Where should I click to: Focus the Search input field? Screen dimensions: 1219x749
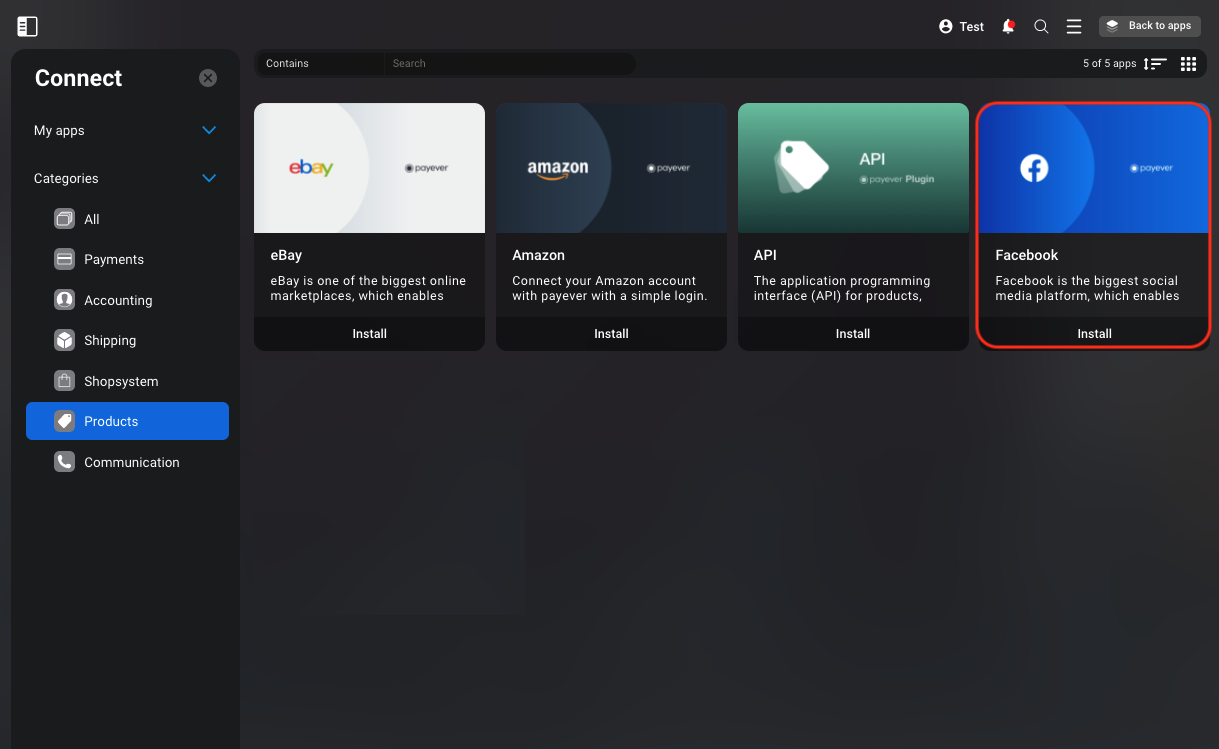510,63
